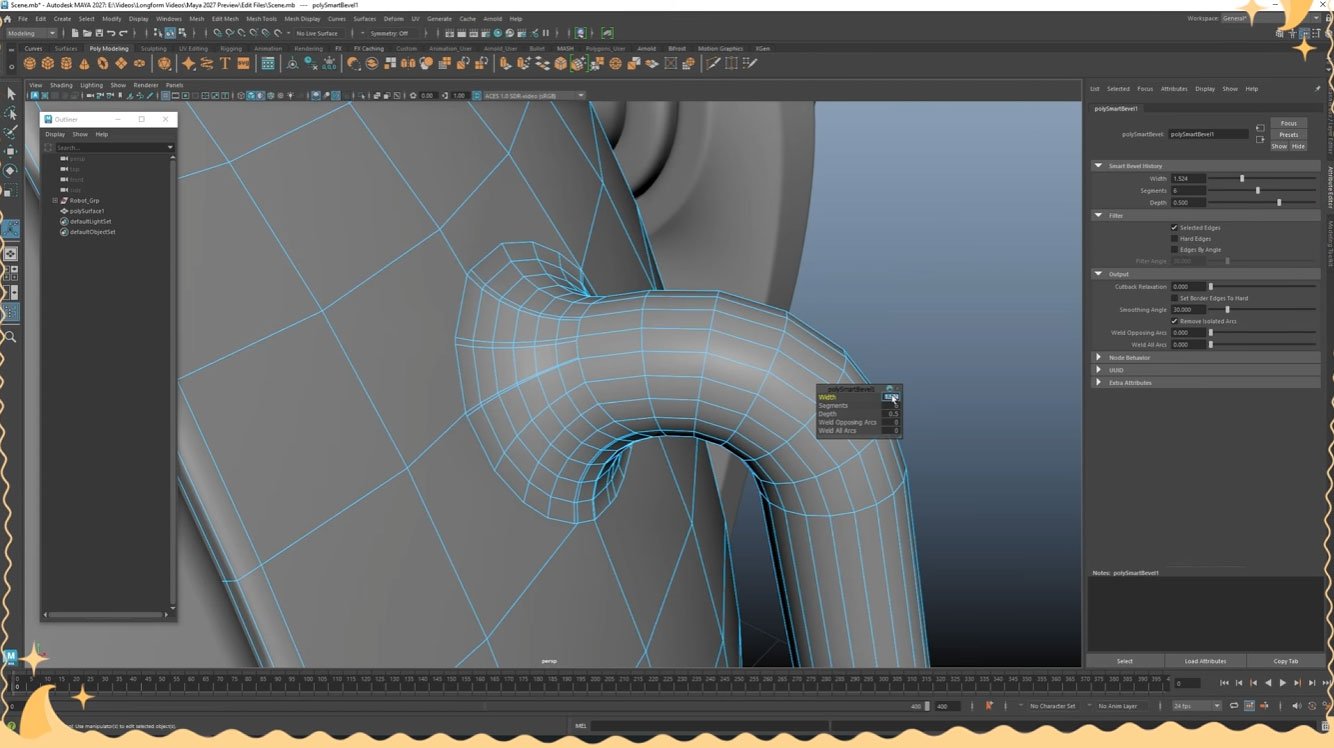Click the Multi-Cut tool shelf icon

pyautogui.click(x=713, y=63)
